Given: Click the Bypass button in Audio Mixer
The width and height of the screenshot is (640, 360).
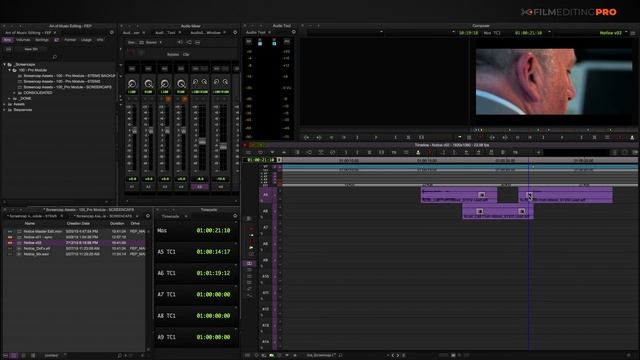Looking at the screenshot, I should pyautogui.click(x=173, y=54).
